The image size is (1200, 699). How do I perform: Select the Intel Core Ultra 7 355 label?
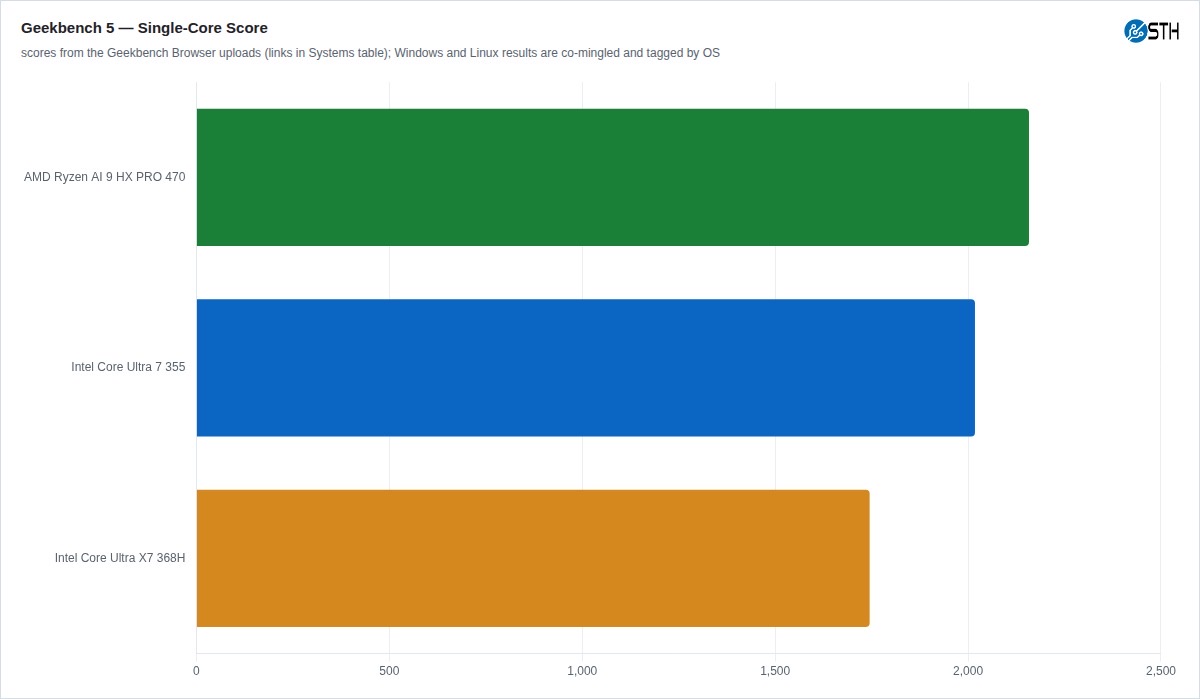[x=128, y=367]
